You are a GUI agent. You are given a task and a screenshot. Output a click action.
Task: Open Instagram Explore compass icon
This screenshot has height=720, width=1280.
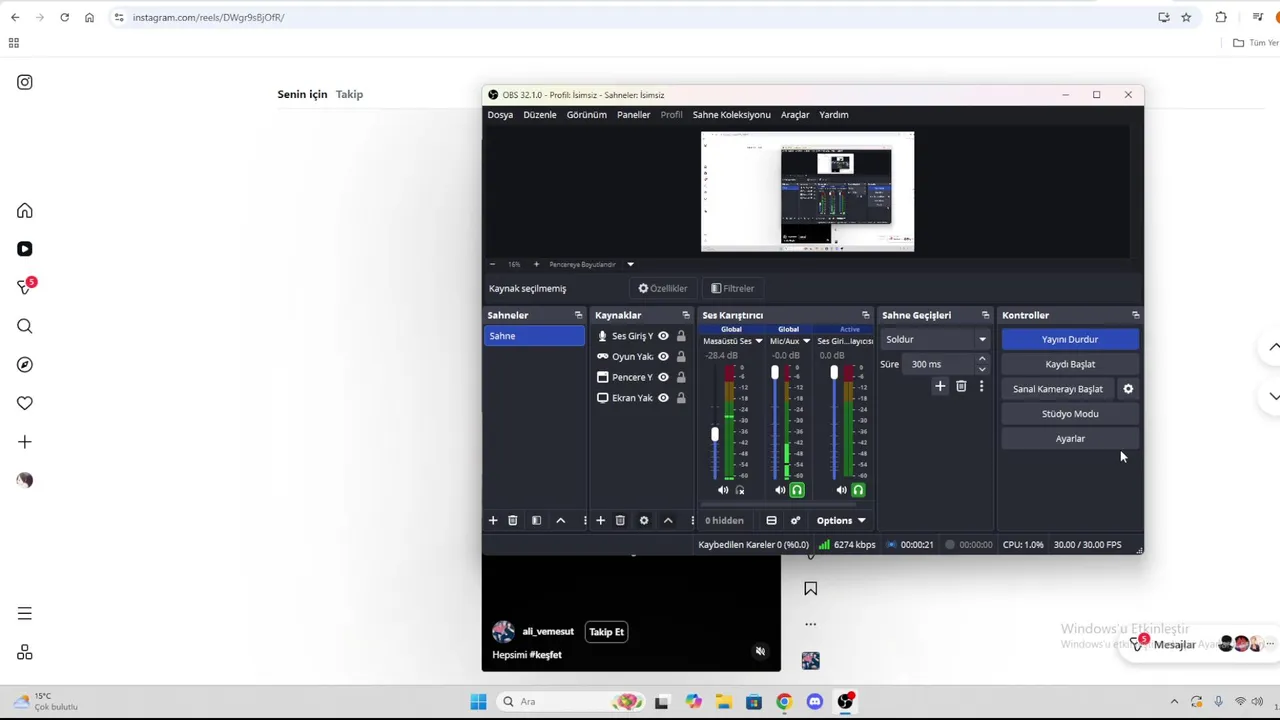(x=25, y=365)
